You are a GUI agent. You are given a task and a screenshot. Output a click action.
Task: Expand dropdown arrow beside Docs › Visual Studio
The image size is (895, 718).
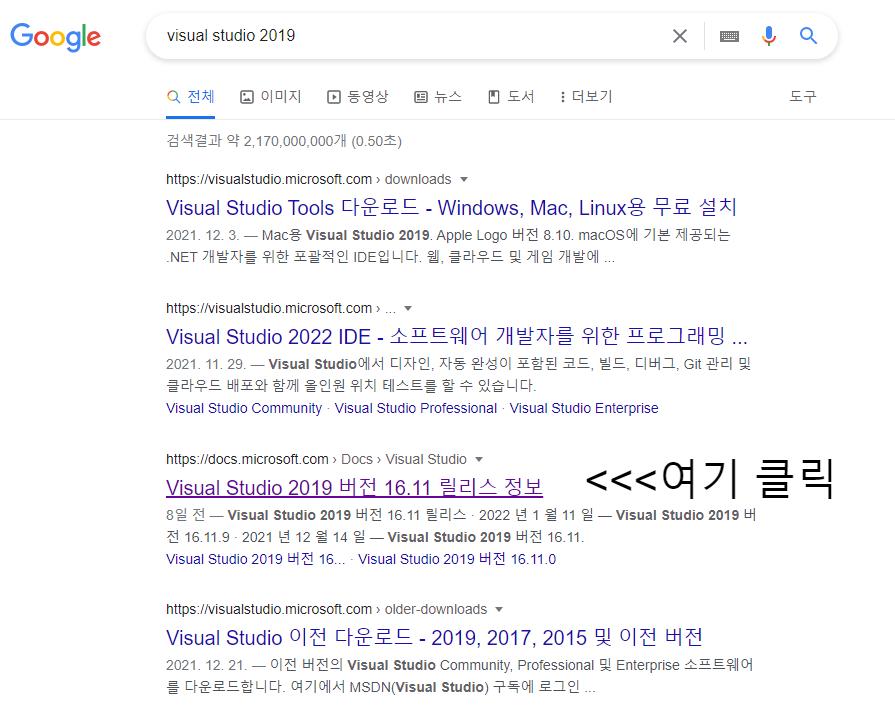click(479, 459)
